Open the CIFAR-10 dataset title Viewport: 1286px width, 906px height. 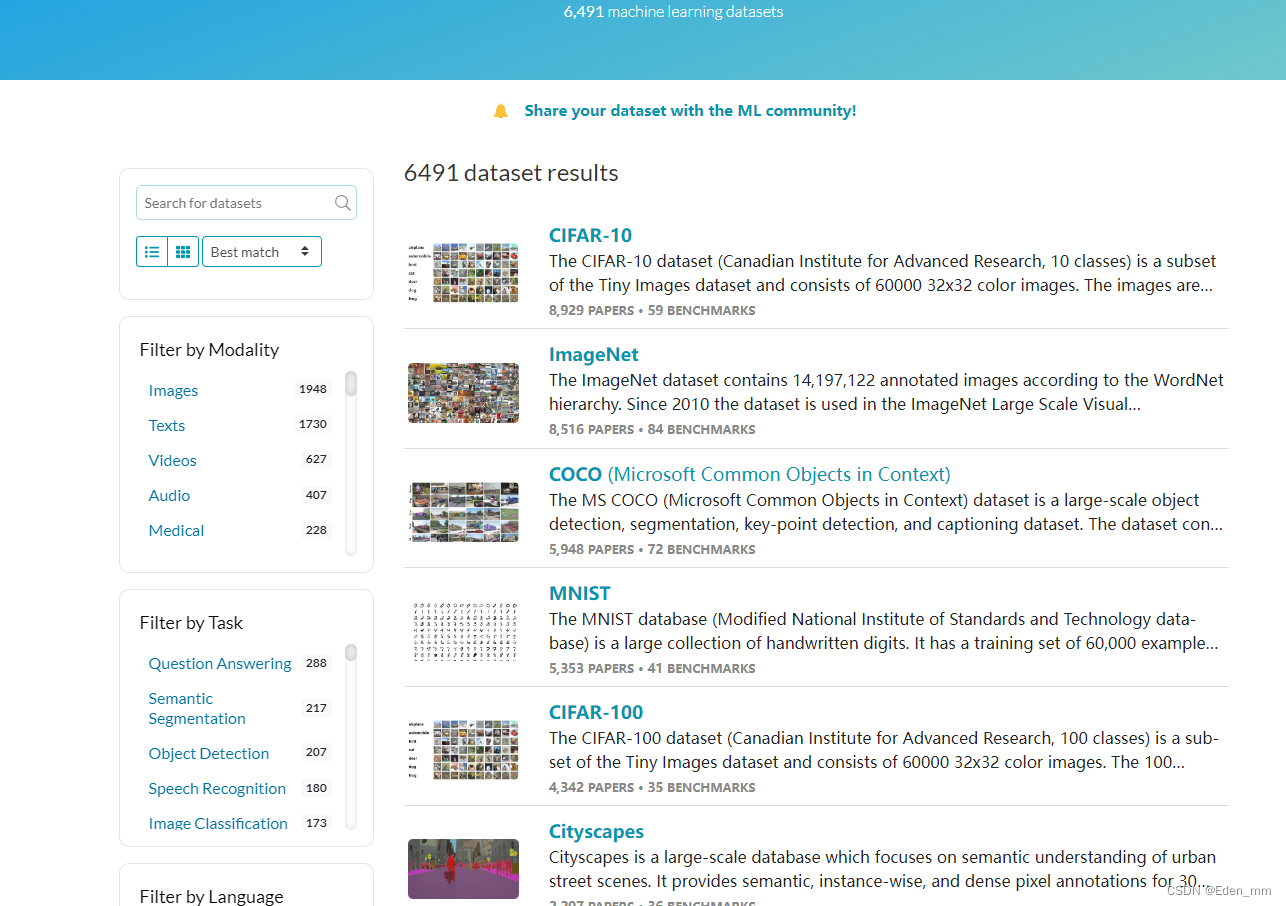590,235
